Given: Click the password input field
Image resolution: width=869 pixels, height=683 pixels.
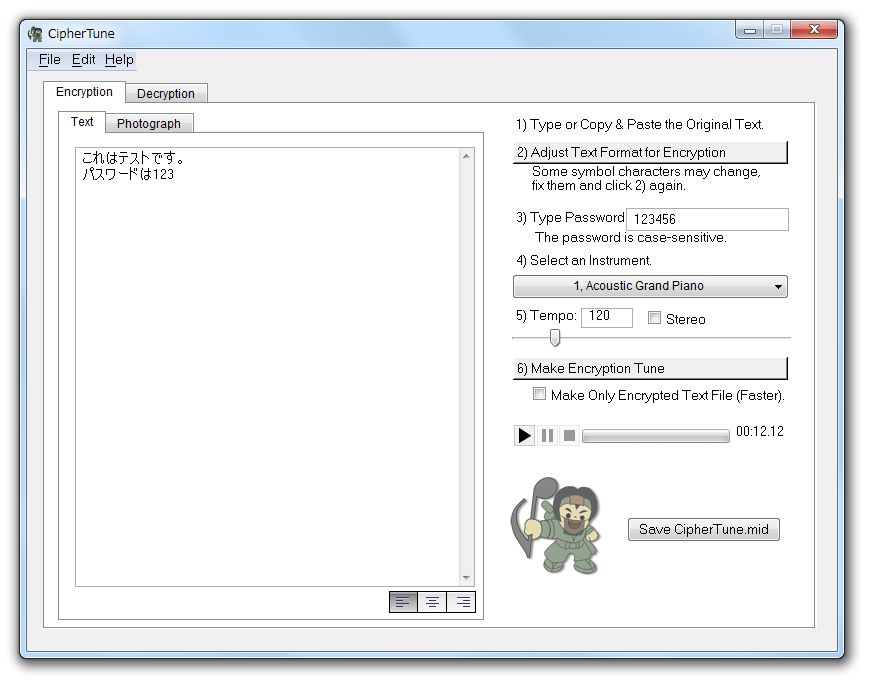Looking at the screenshot, I should pos(707,220).
